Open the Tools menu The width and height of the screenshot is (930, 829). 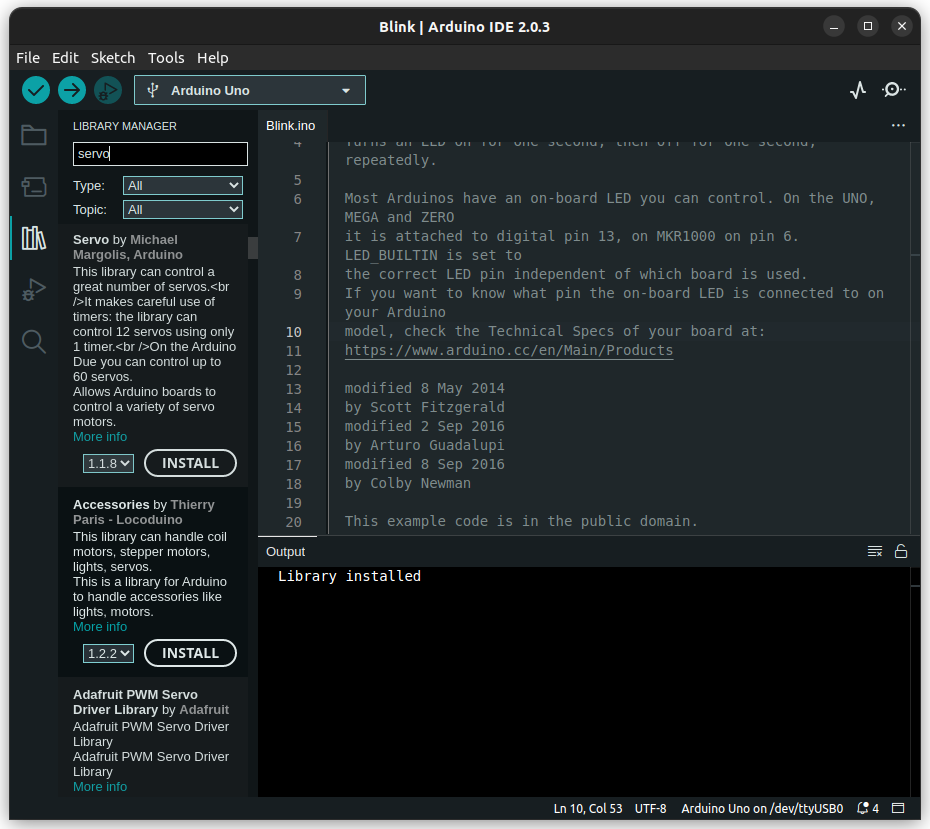[166, 58]
